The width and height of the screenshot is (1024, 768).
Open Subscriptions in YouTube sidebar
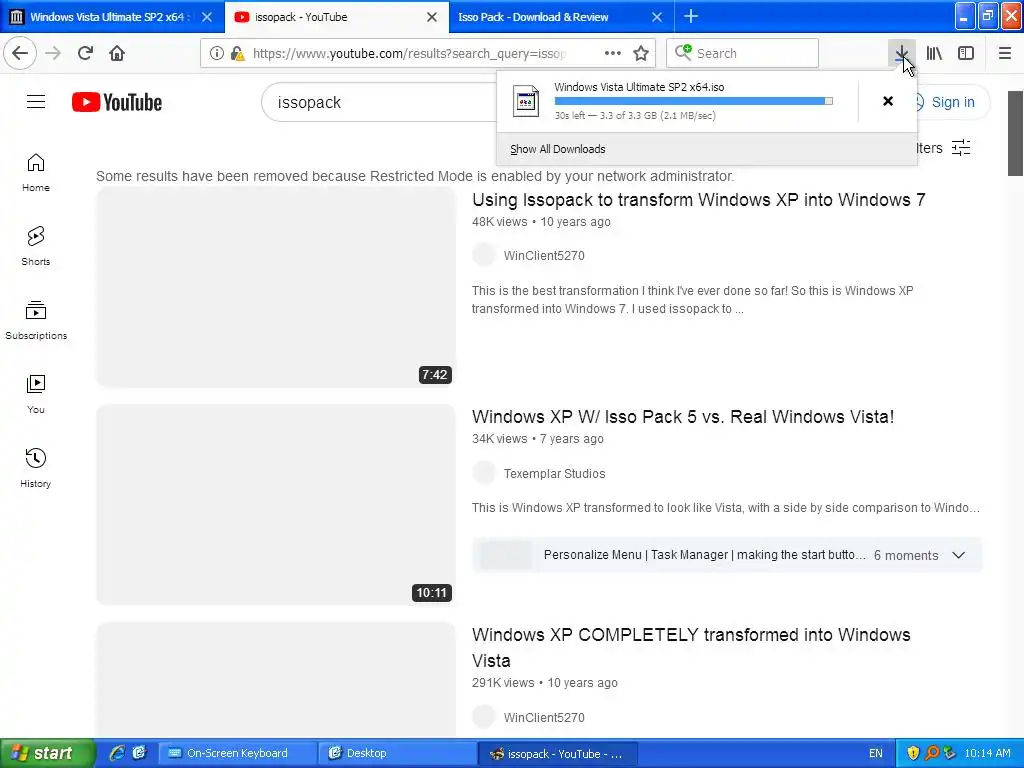[x=36, y=320]
